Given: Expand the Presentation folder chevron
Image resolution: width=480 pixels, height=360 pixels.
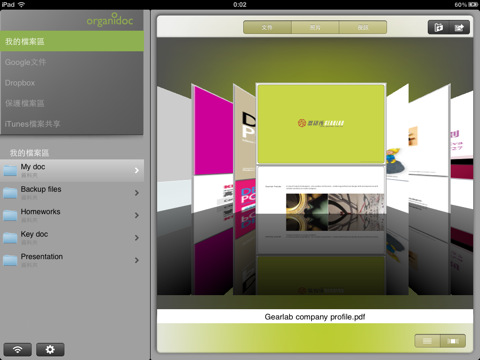Looking at the screenshot, I should pos(137,260).
